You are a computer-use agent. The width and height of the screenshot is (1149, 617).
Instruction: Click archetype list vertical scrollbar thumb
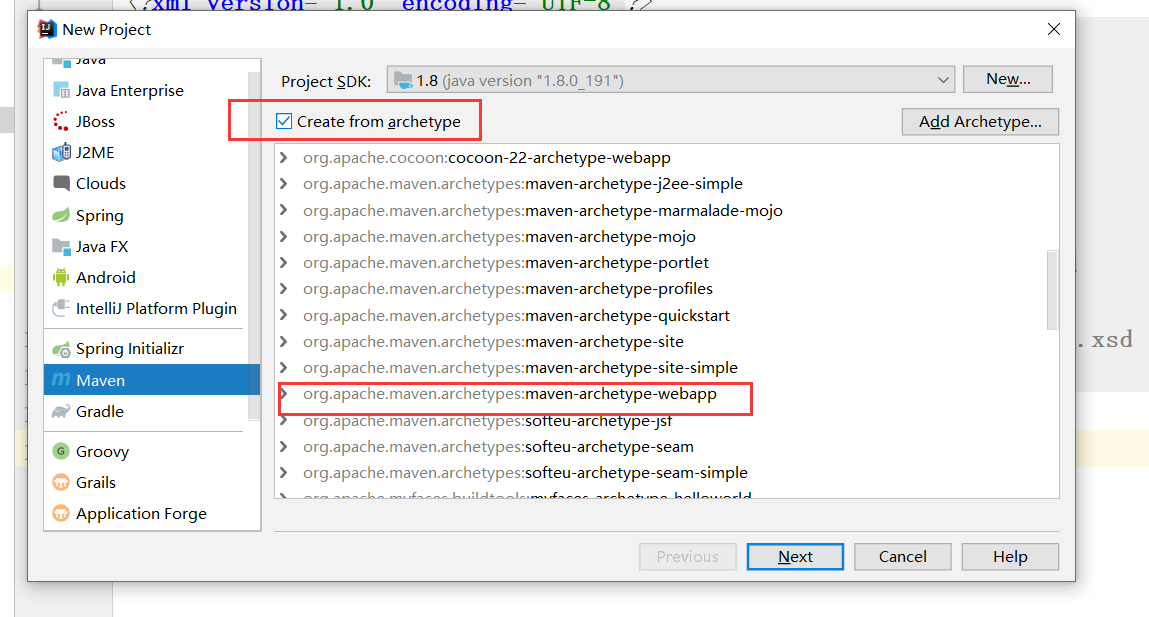point(1052,290)
